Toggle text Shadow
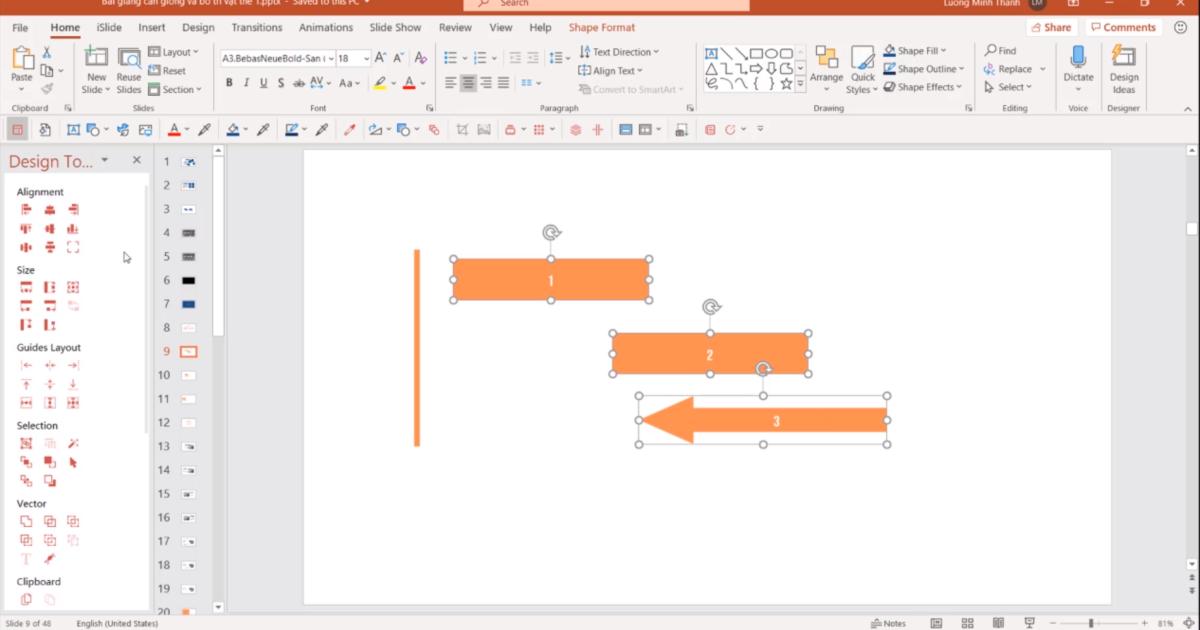 coord(281,83)
